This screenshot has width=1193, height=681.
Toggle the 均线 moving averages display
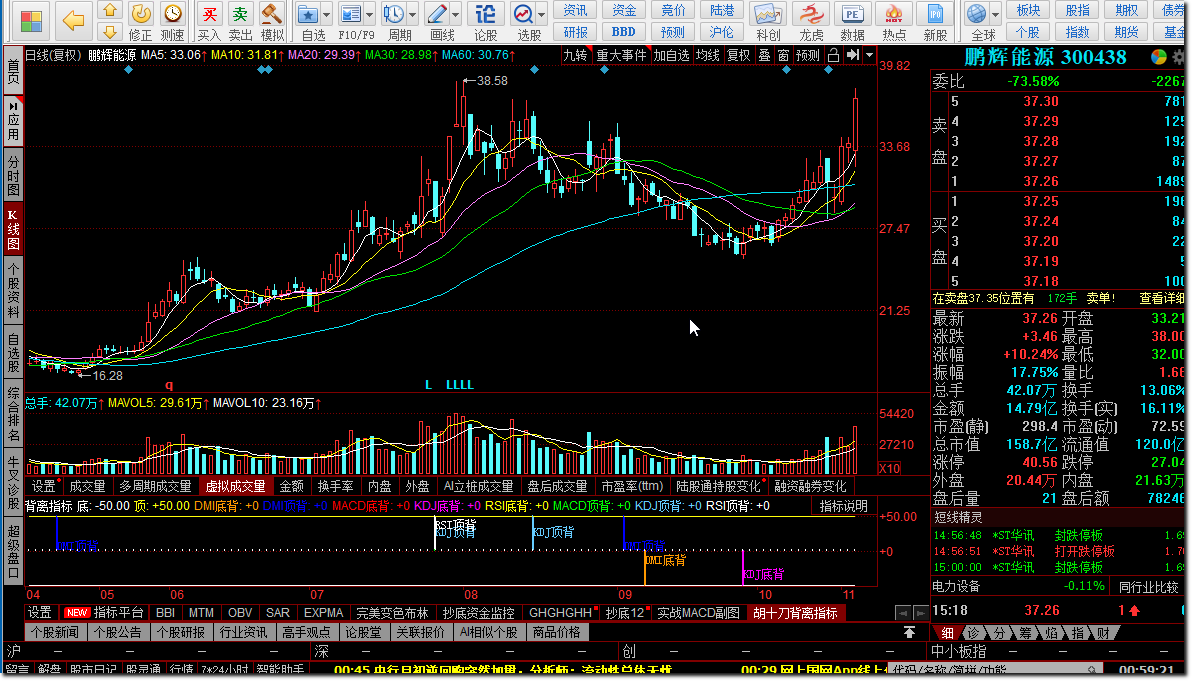(708, 56)
